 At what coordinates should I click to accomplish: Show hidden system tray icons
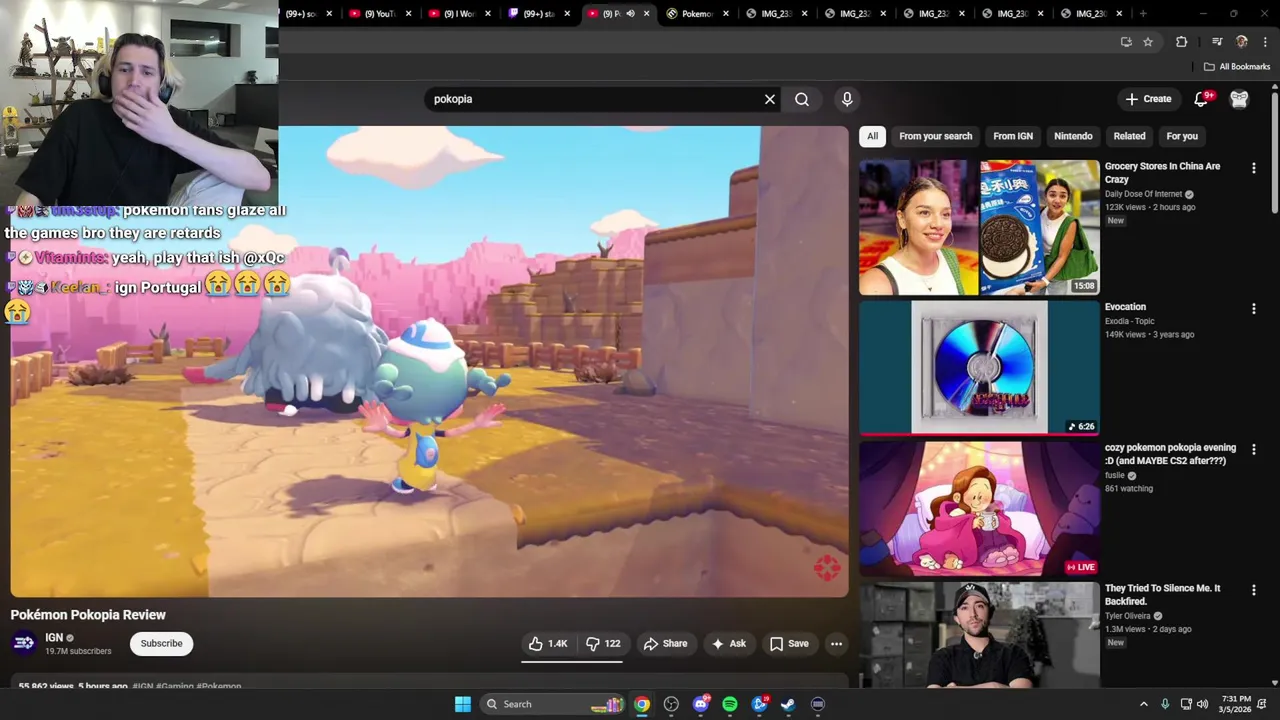tap(1144, 704)
